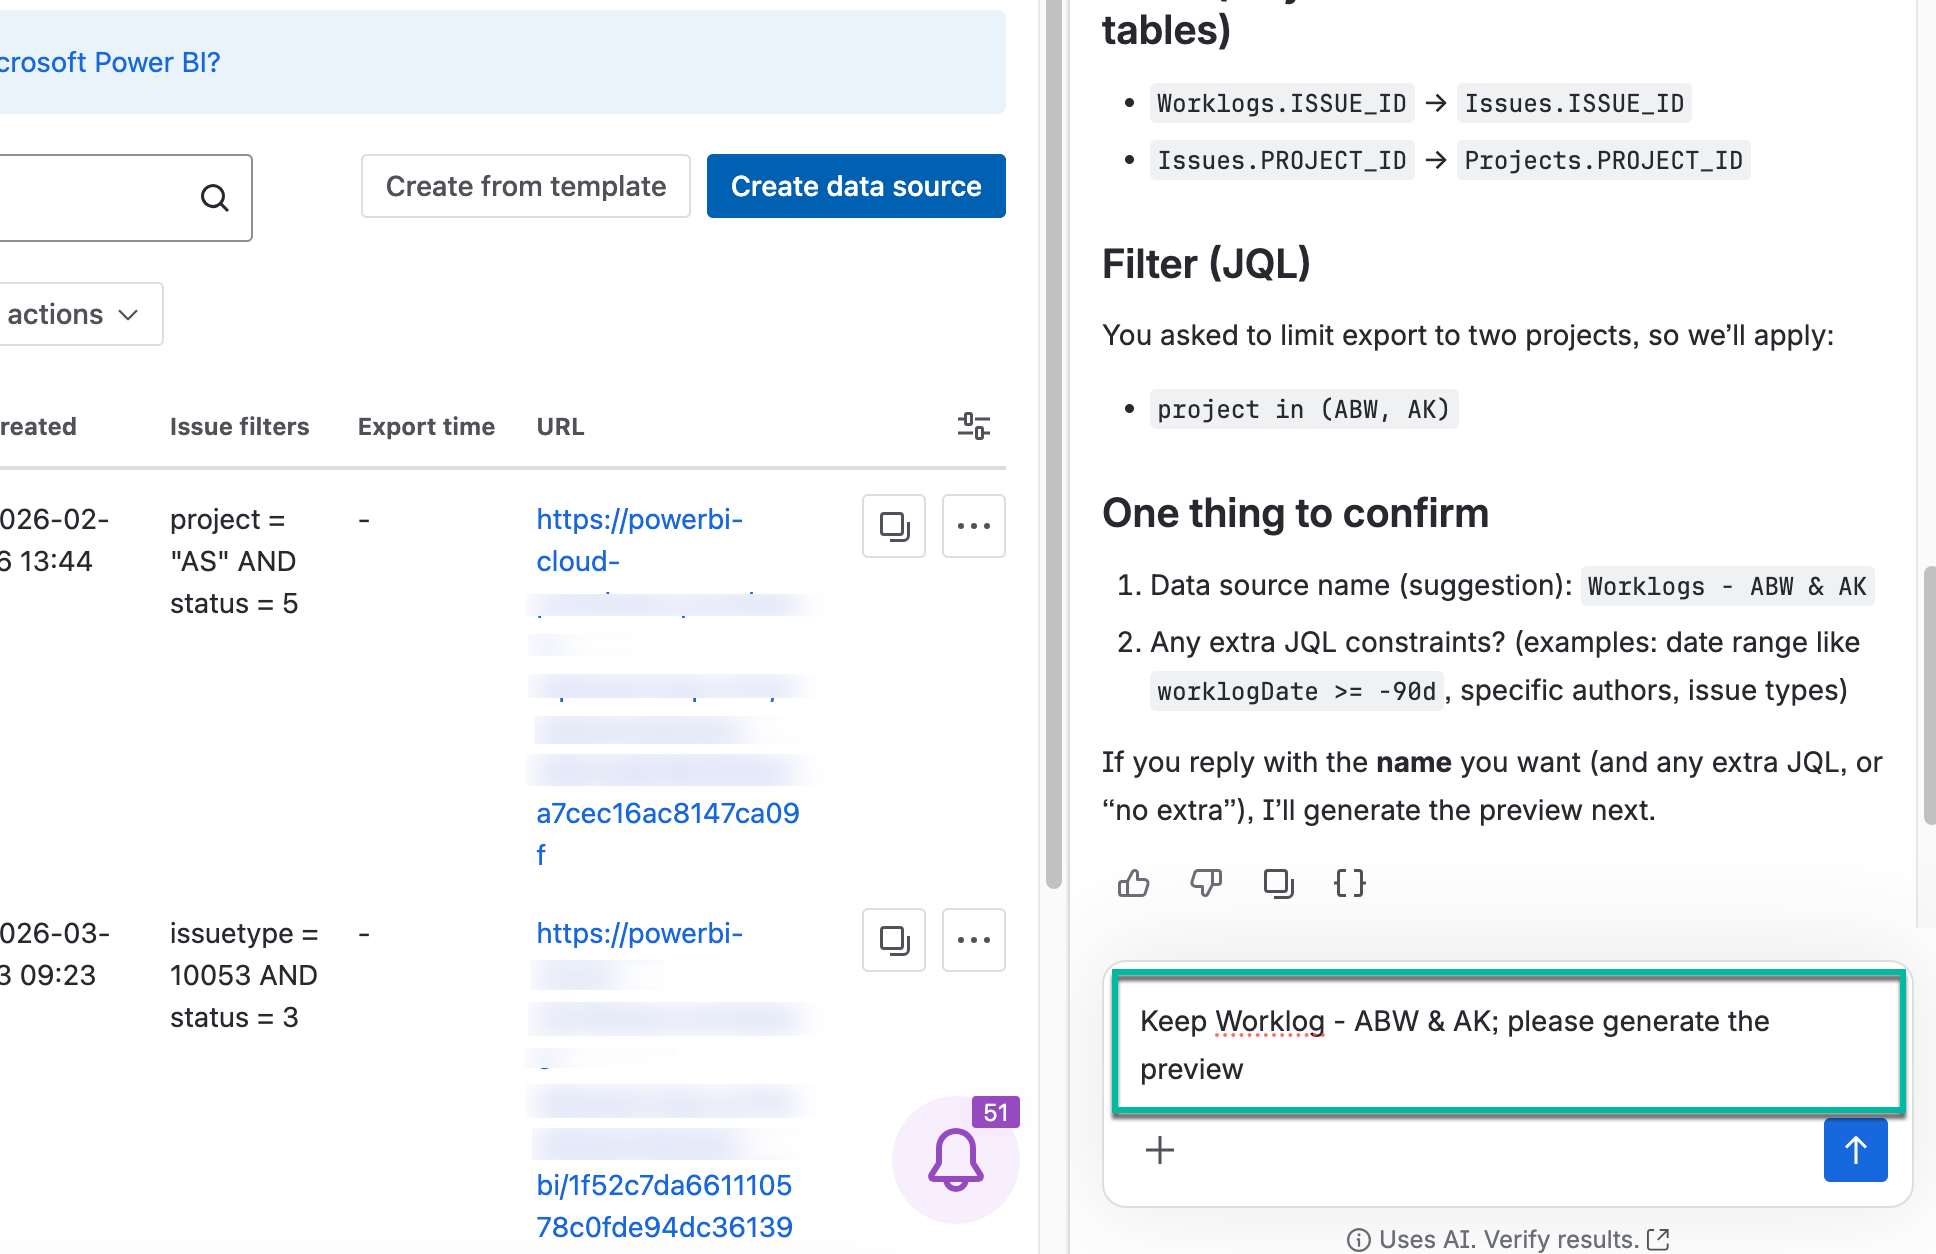Copy URL for issuetype 10053 data source

[x=894, y=940]
